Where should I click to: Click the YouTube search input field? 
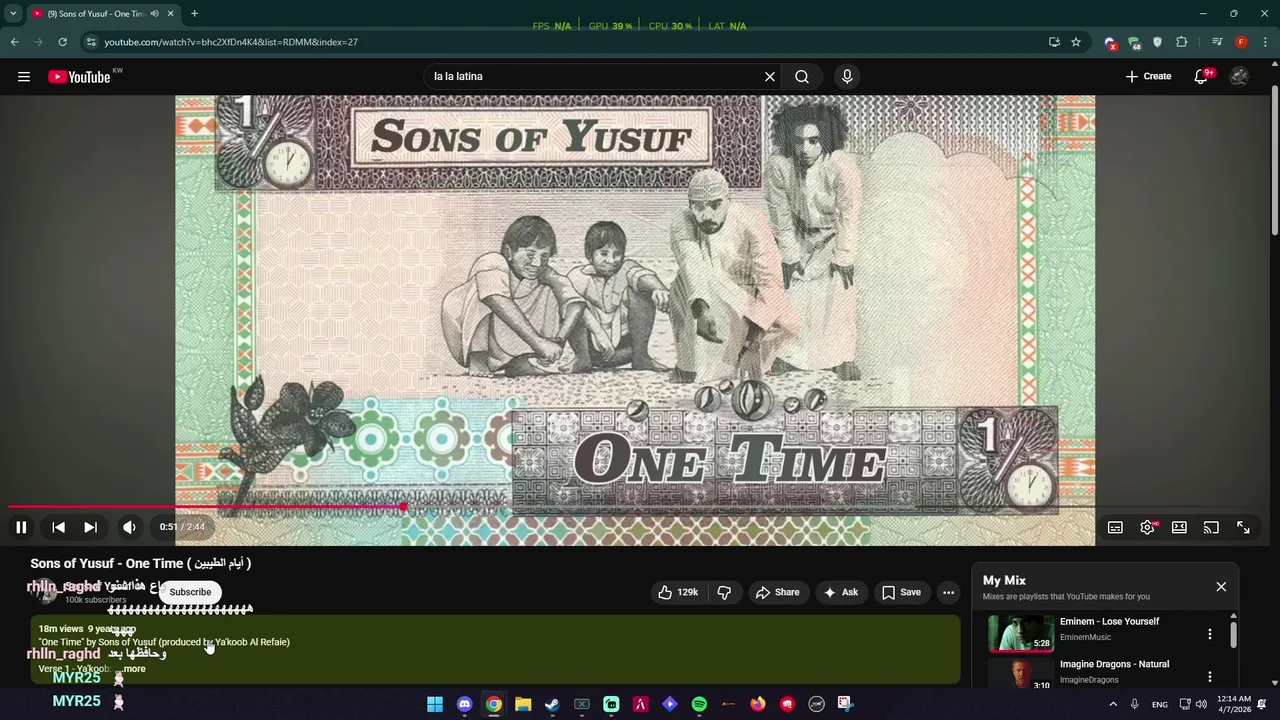pos(596,77)
